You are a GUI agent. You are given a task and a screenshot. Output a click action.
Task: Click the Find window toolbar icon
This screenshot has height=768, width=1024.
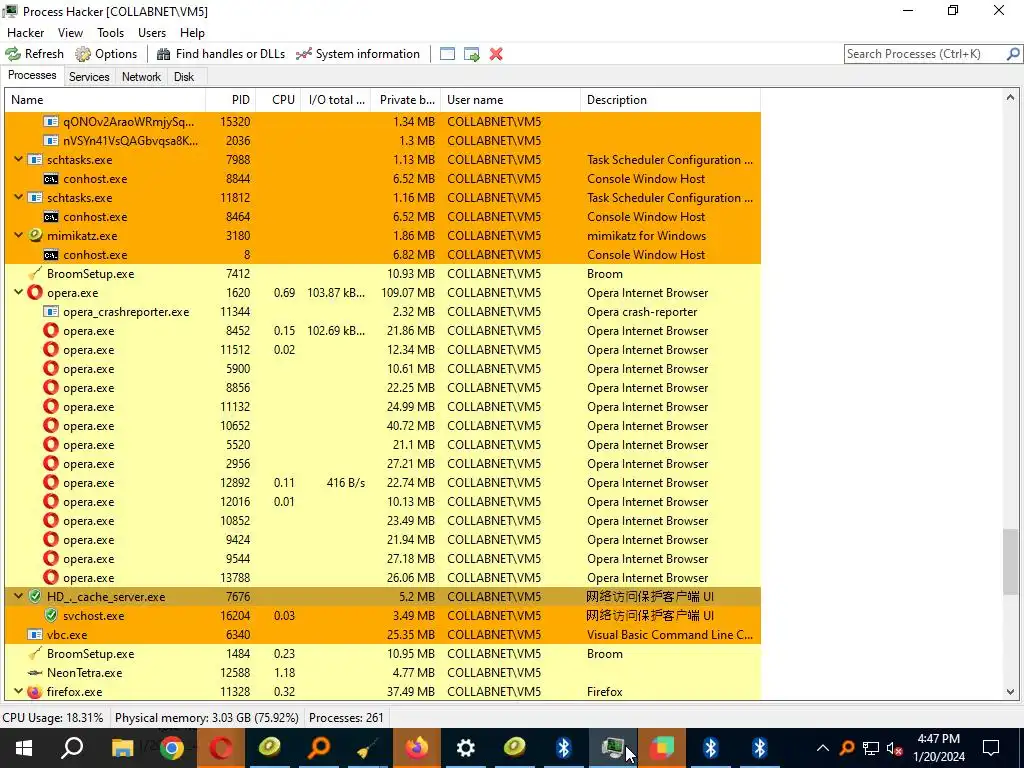(x=447, y=54)
